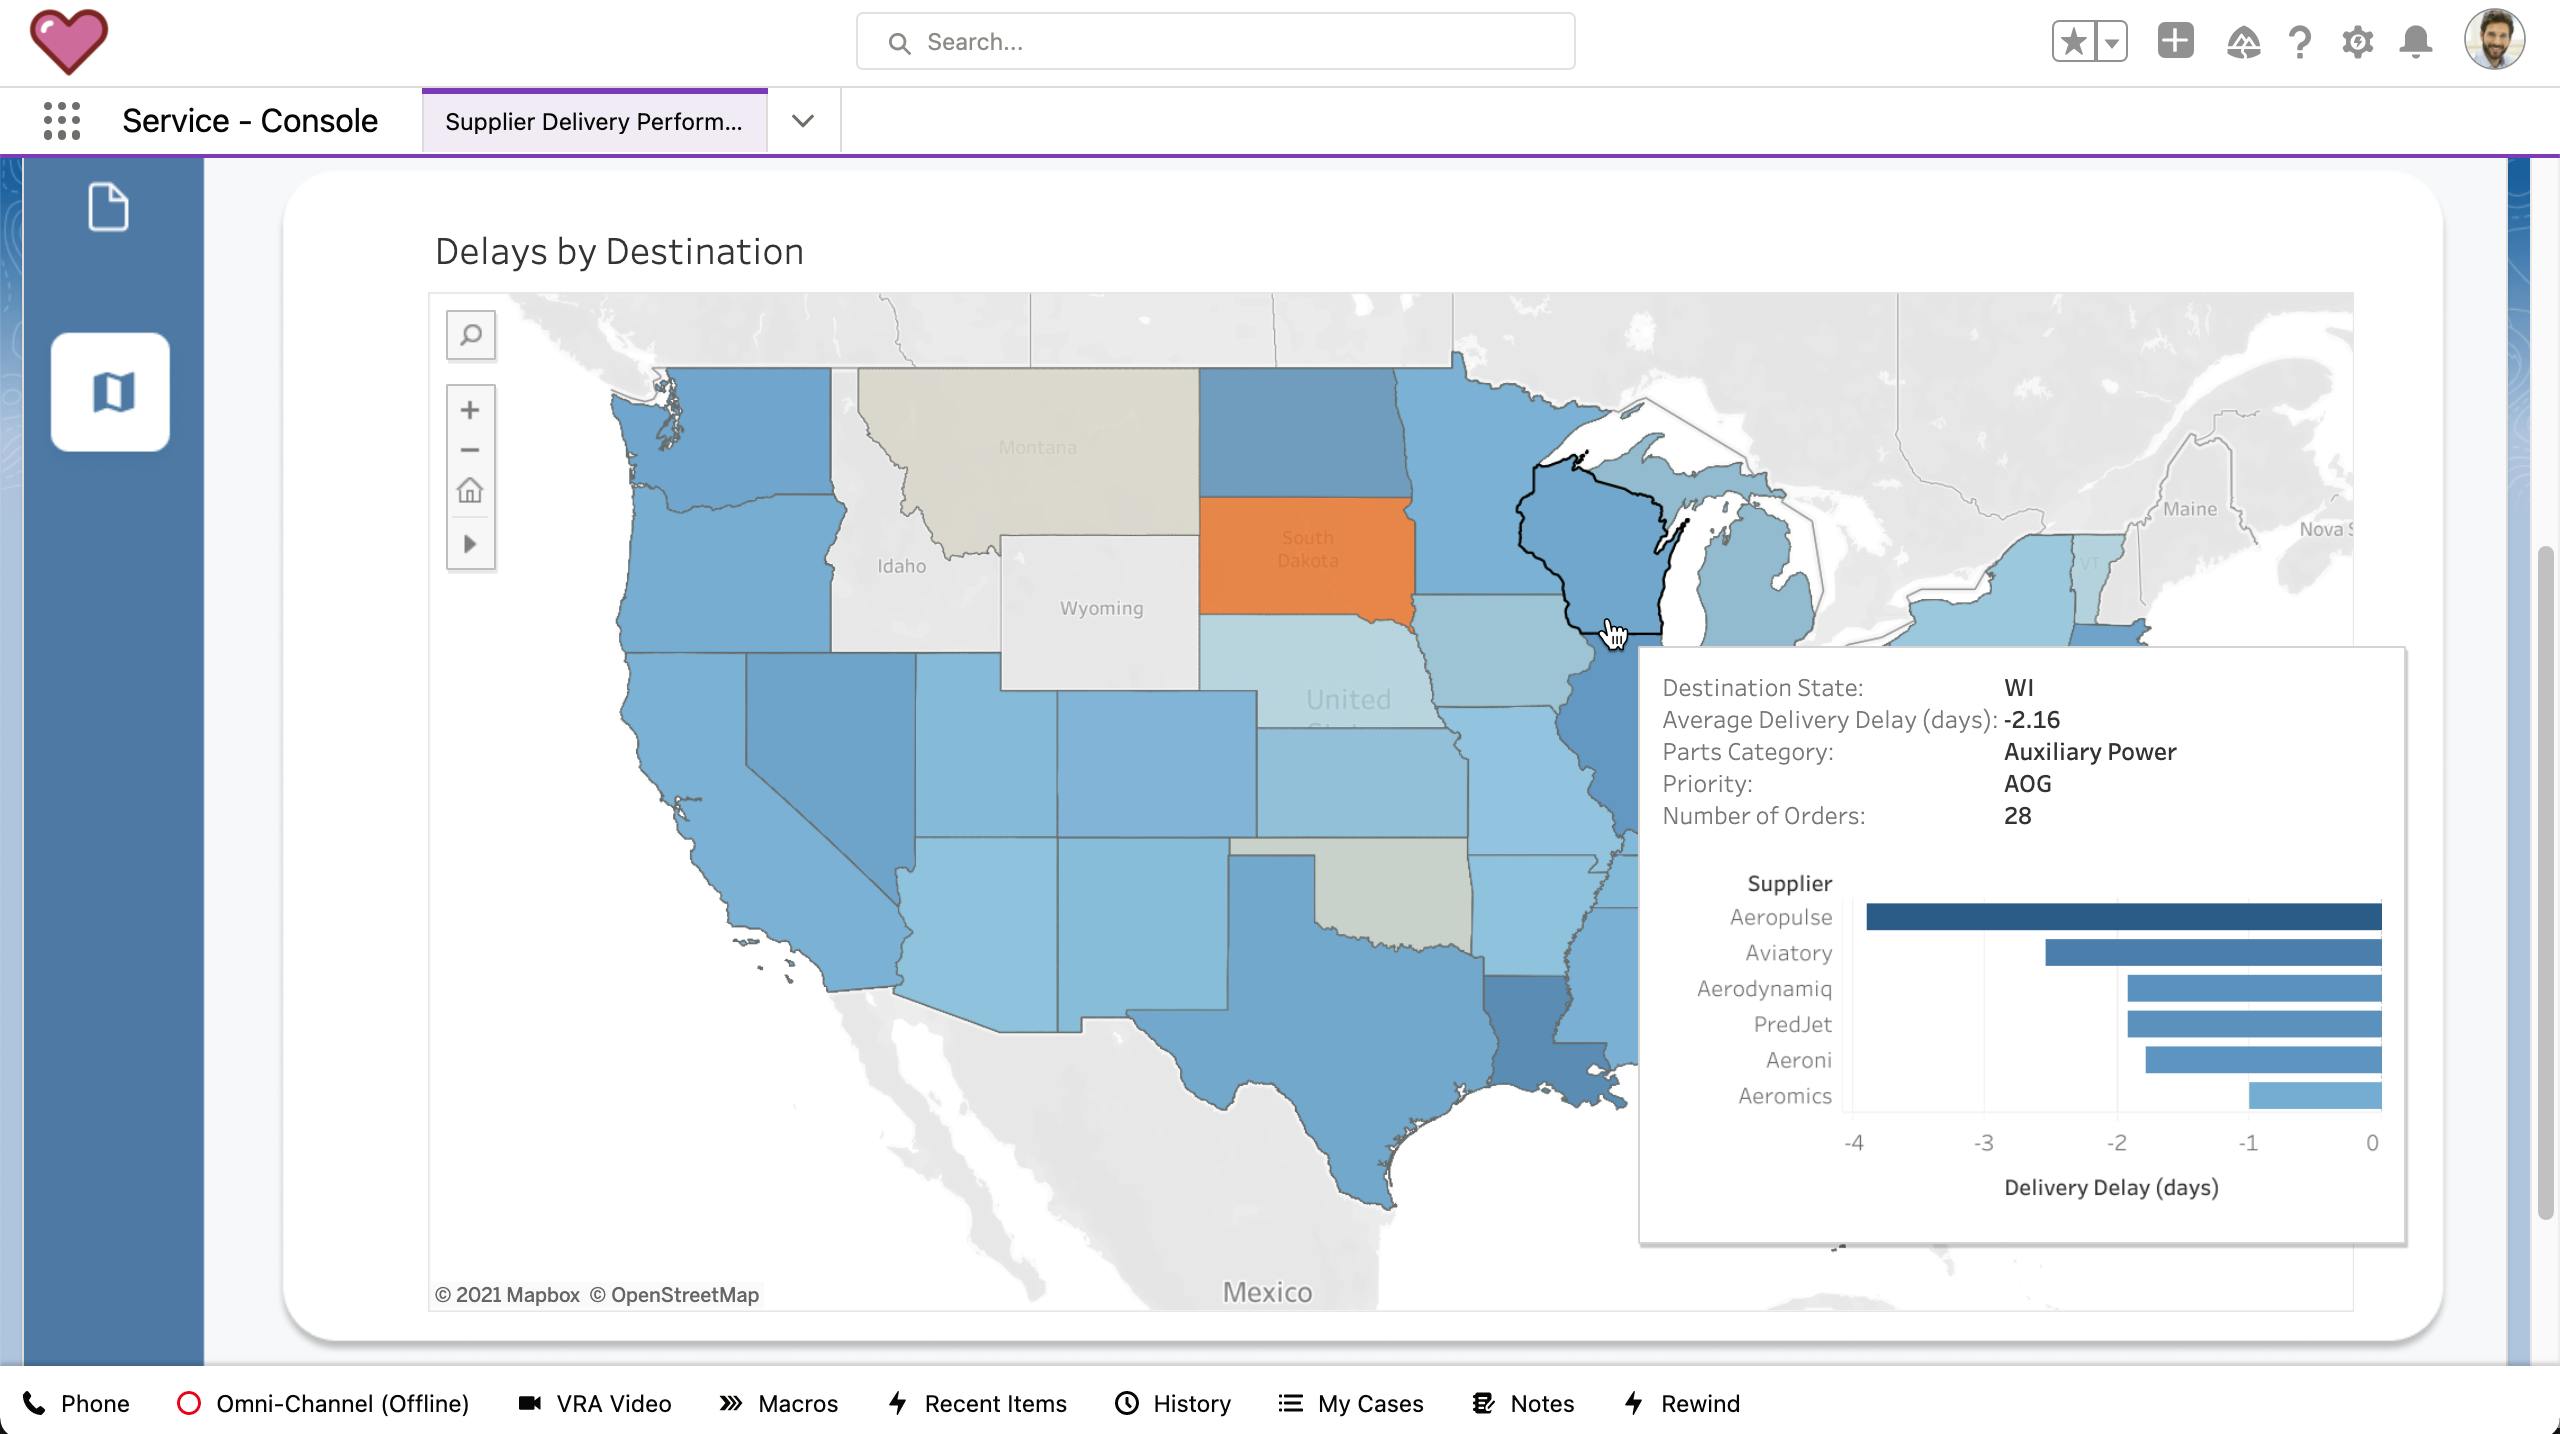Switch to the Supplier Delivery Performance tab

tap(594, 122)
